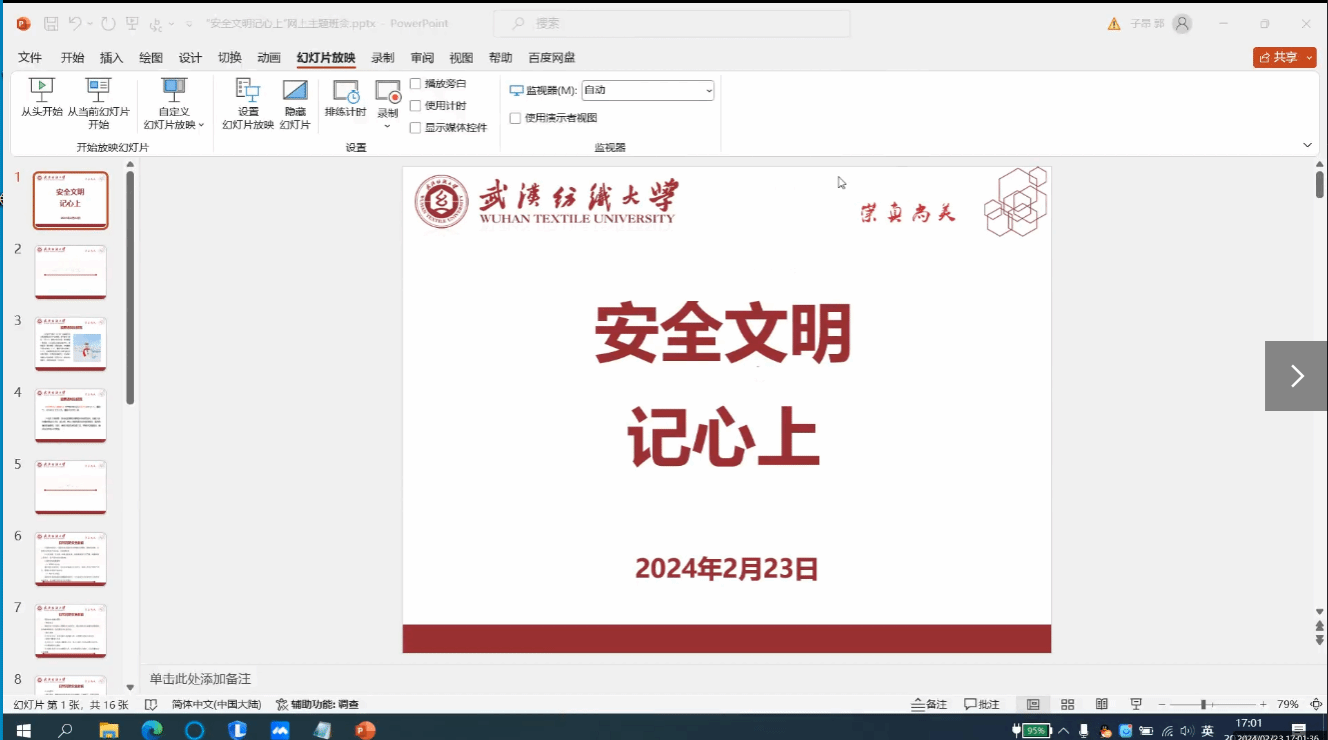Image resolution: width=1328 pixels, height=740 pixels.
Task: Open Reading View from the status bar
Action: point(1101,704)
